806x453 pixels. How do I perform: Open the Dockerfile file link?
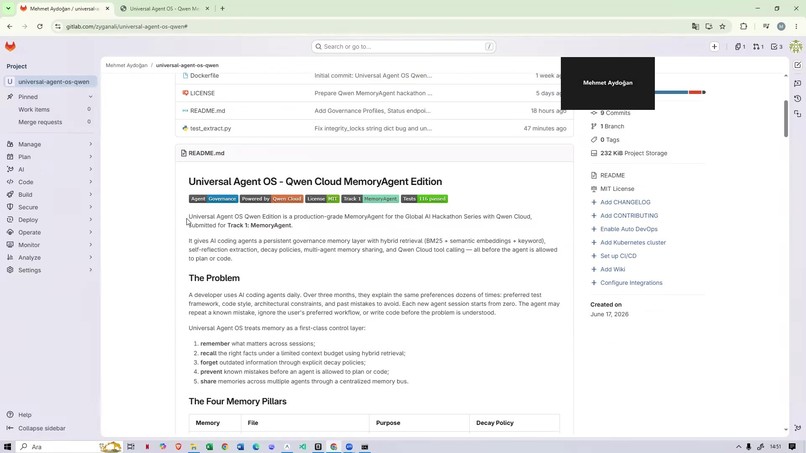pos(205,76)
